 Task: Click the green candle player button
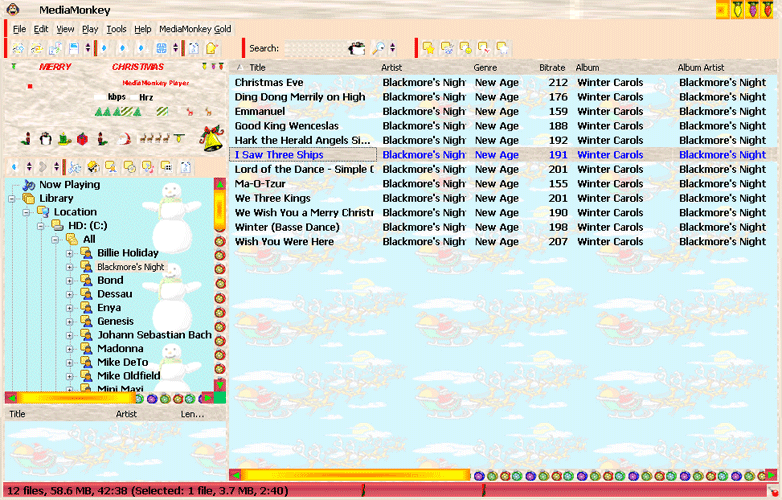[x=64, y=138]
